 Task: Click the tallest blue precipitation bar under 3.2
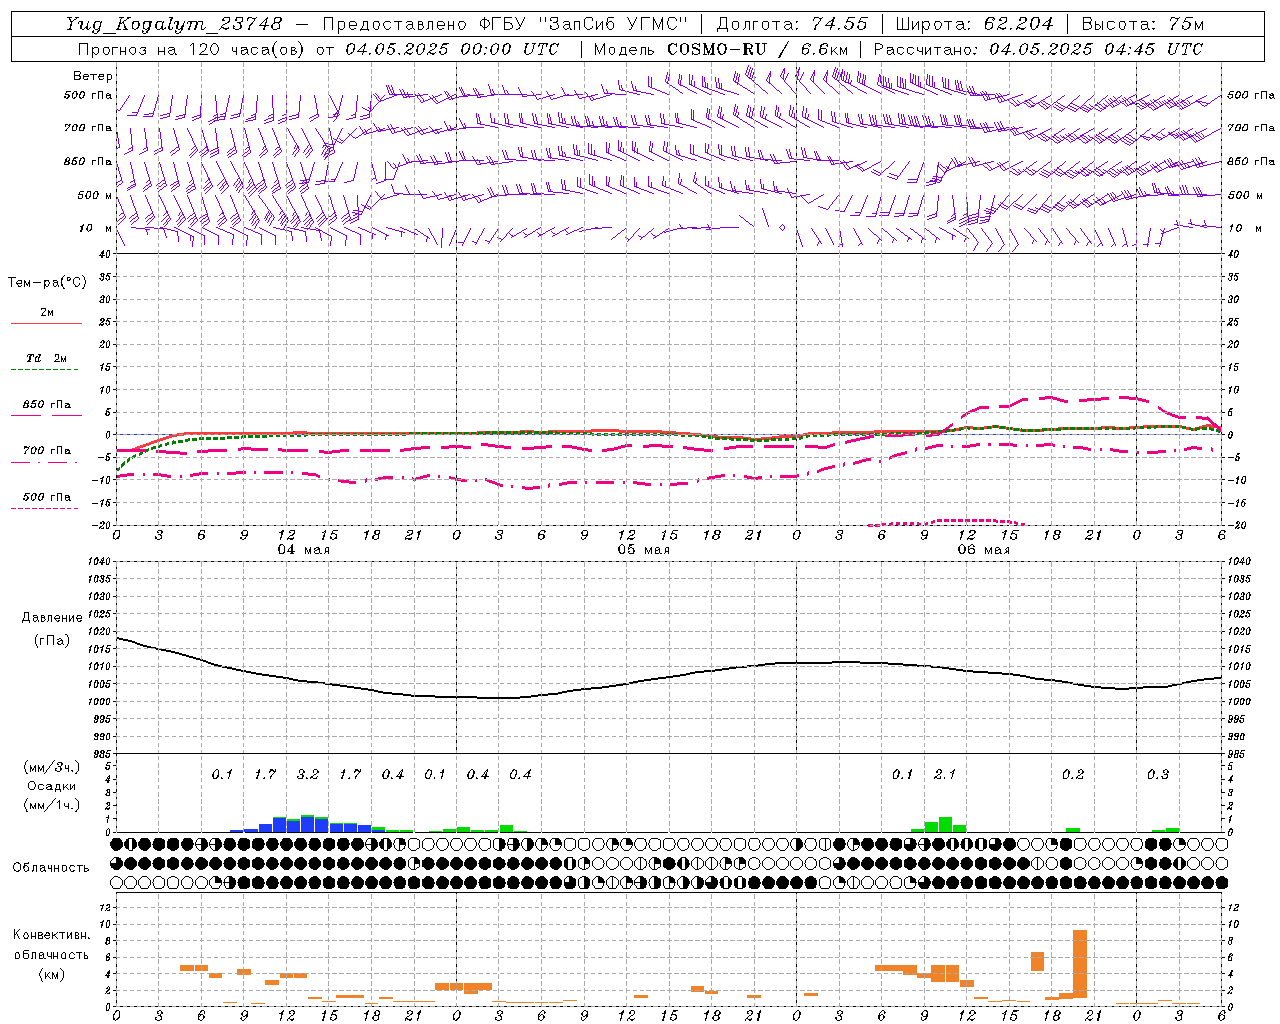point(308,824)
